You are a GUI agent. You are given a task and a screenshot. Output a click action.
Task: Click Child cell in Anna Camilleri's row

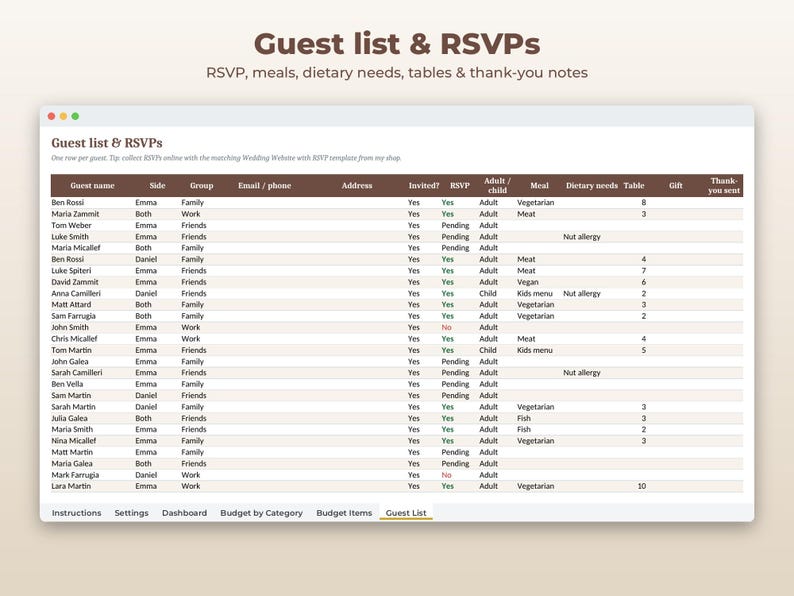(x=488, y=293)
